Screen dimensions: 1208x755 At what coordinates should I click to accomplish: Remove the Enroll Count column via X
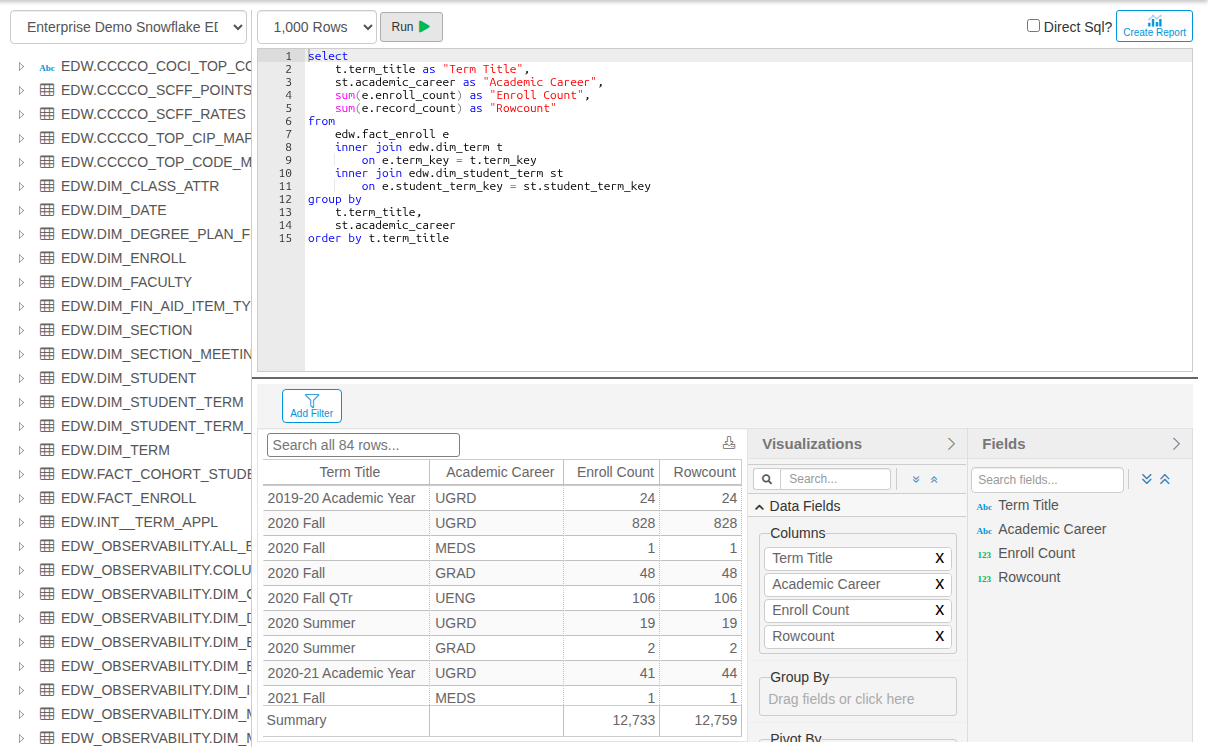(x=939, y=611)
